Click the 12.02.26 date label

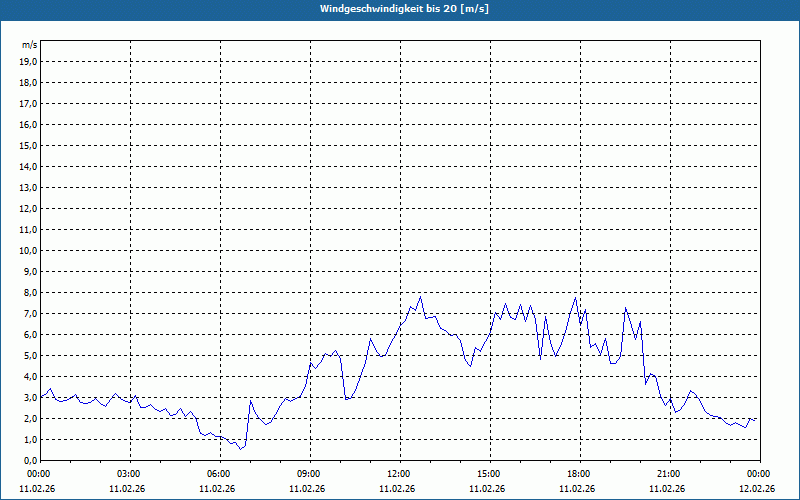click(758, 489)
